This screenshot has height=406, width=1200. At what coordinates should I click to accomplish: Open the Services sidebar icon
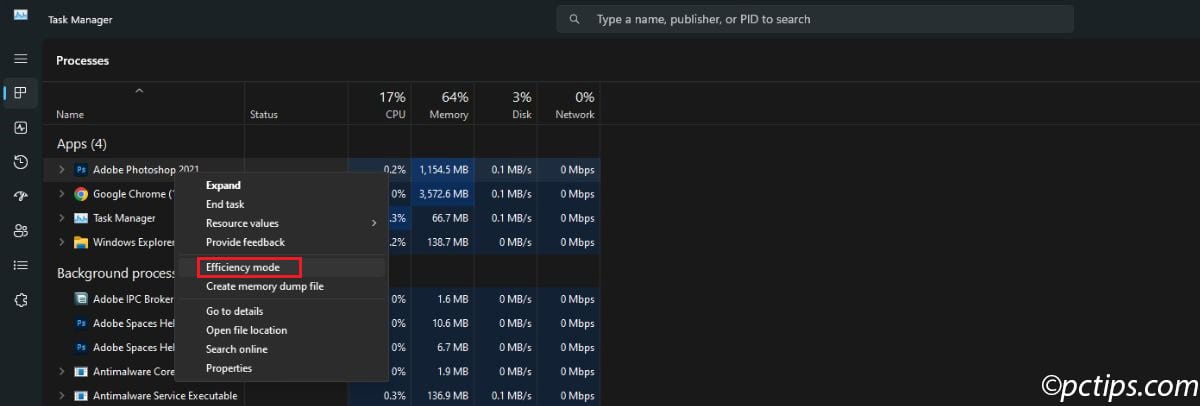tap(20, 299)
